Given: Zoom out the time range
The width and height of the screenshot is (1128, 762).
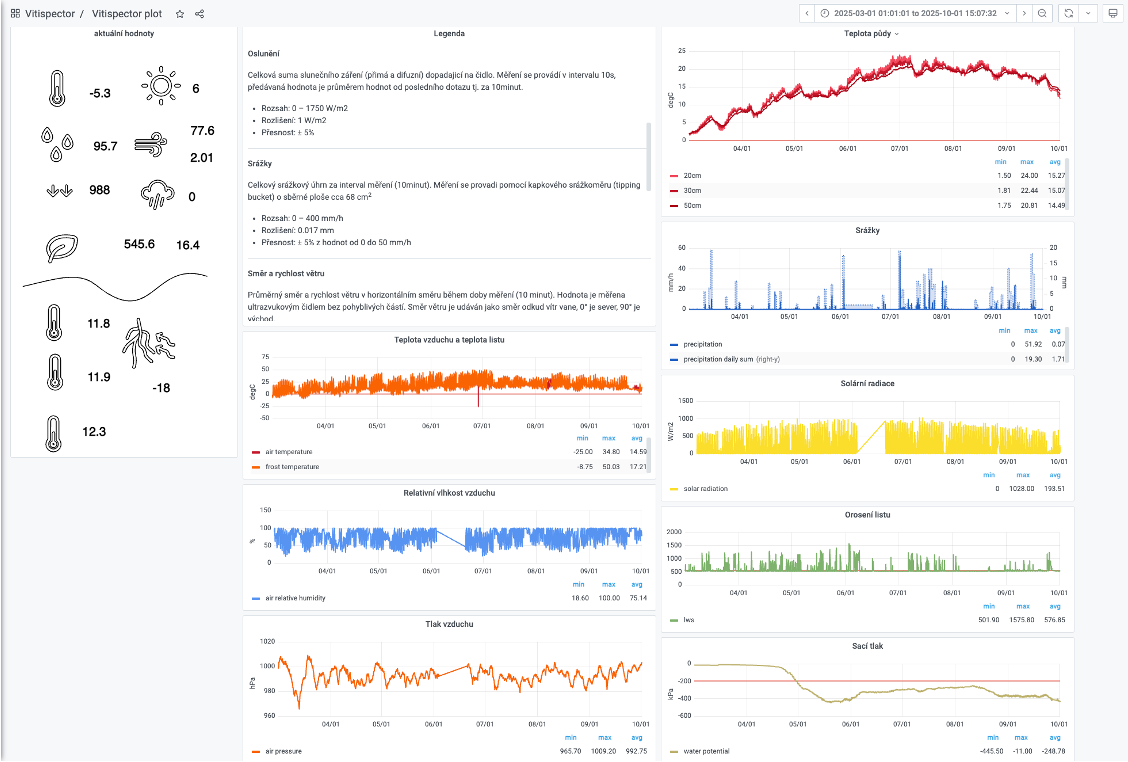Looking at the screenshot, I should pyautogui.click(x=1042, y=13).
